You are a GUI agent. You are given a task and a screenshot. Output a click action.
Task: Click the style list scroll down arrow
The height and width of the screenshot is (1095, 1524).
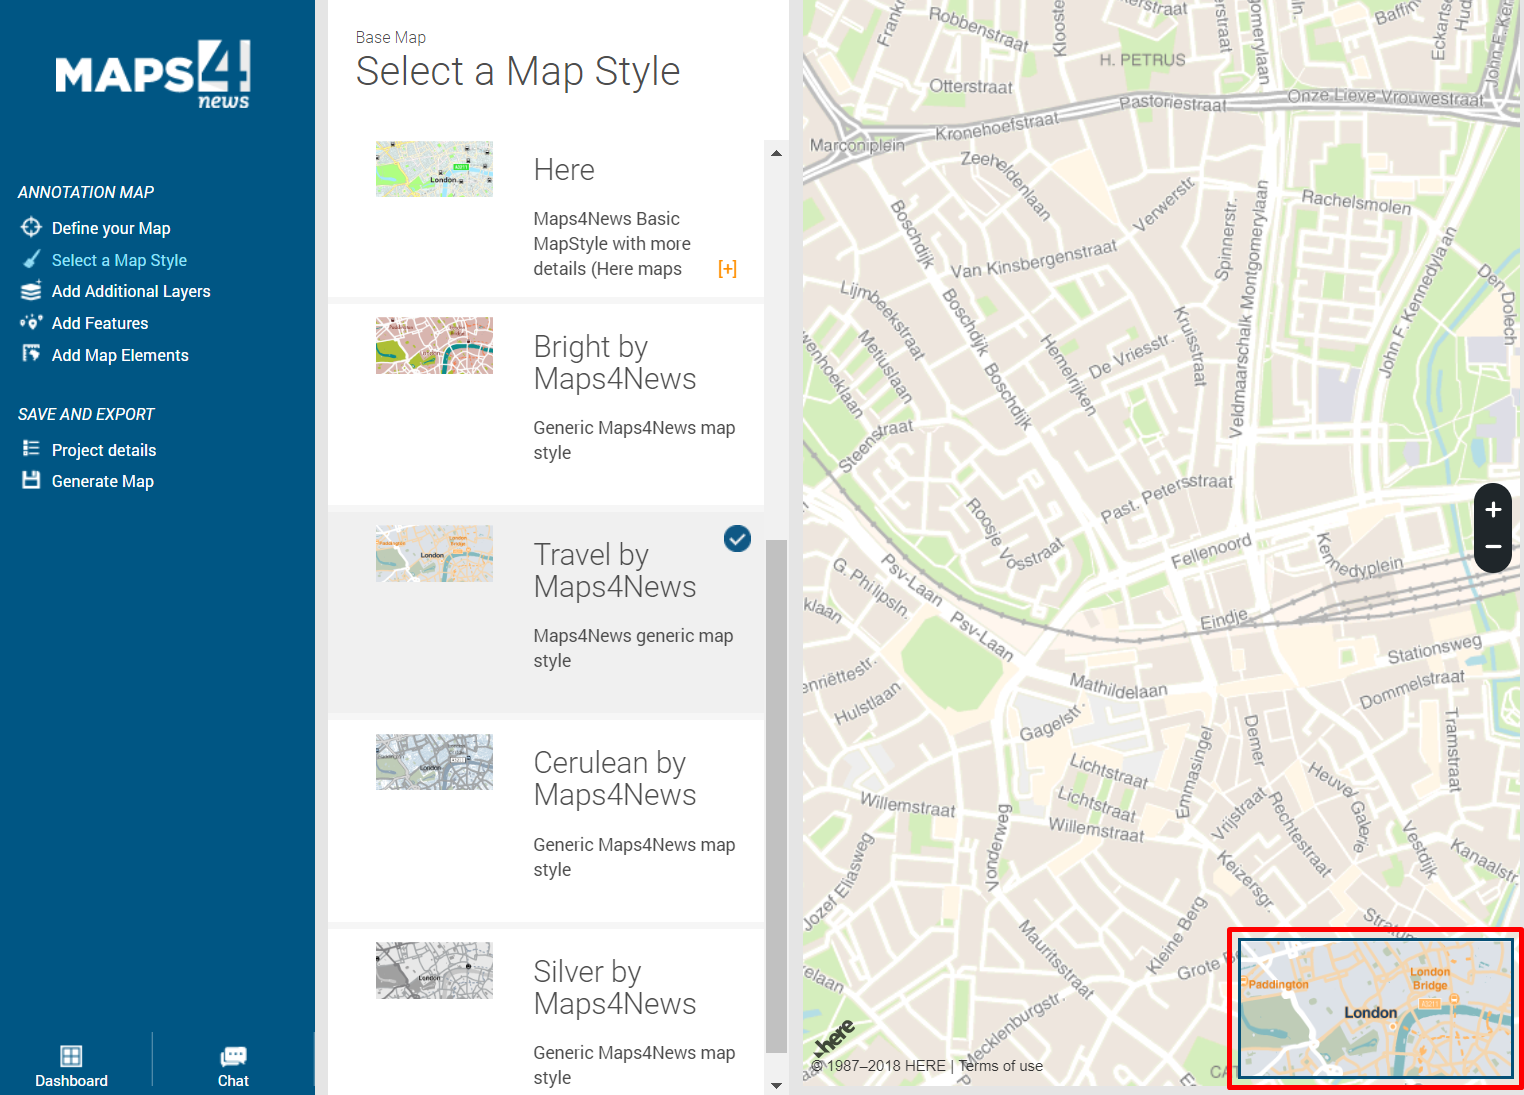point(776,1085)
